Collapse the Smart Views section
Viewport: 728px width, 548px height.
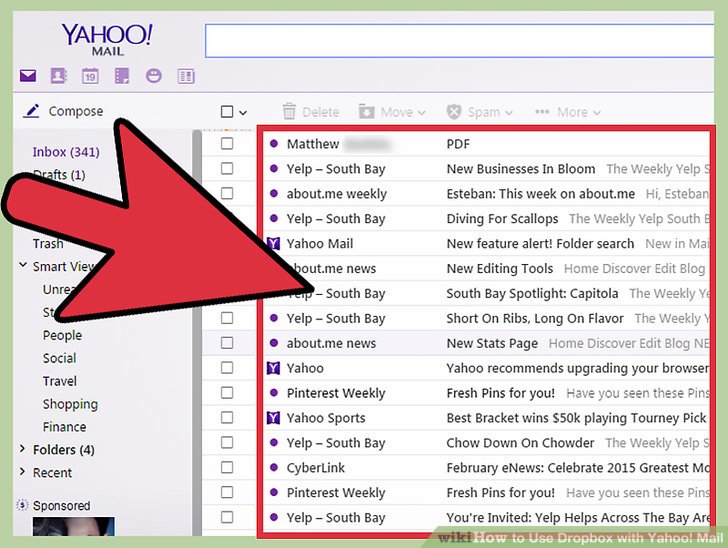(22, 265)
